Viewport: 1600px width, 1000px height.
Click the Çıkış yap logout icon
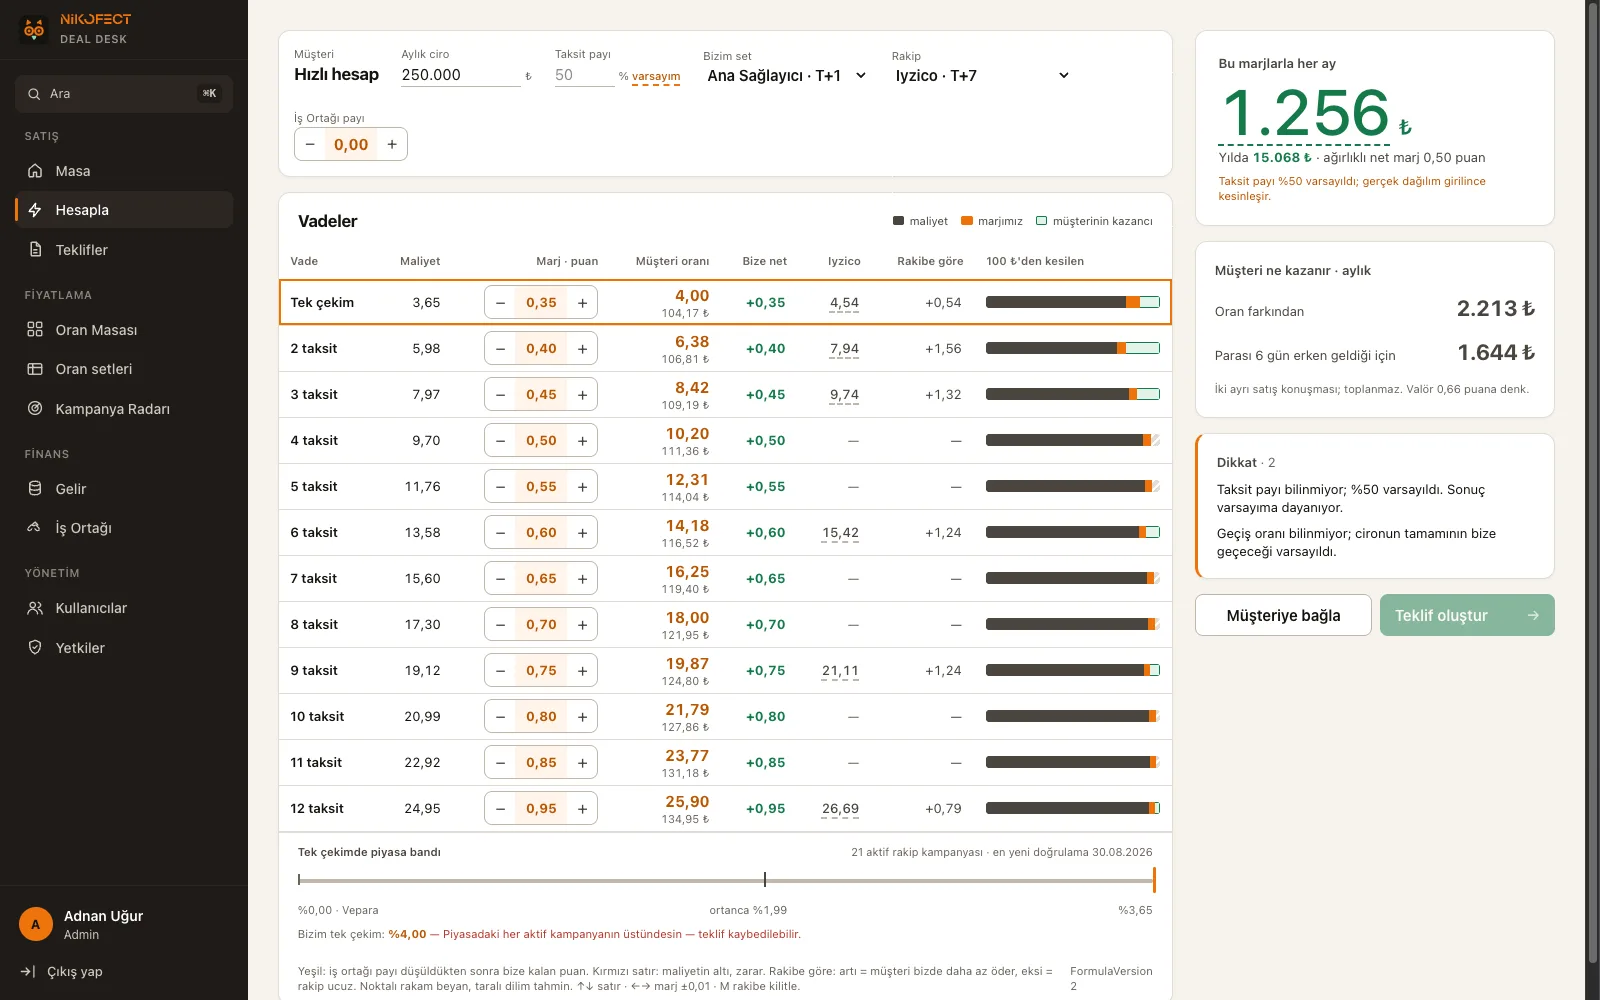(x=28, y=972)
